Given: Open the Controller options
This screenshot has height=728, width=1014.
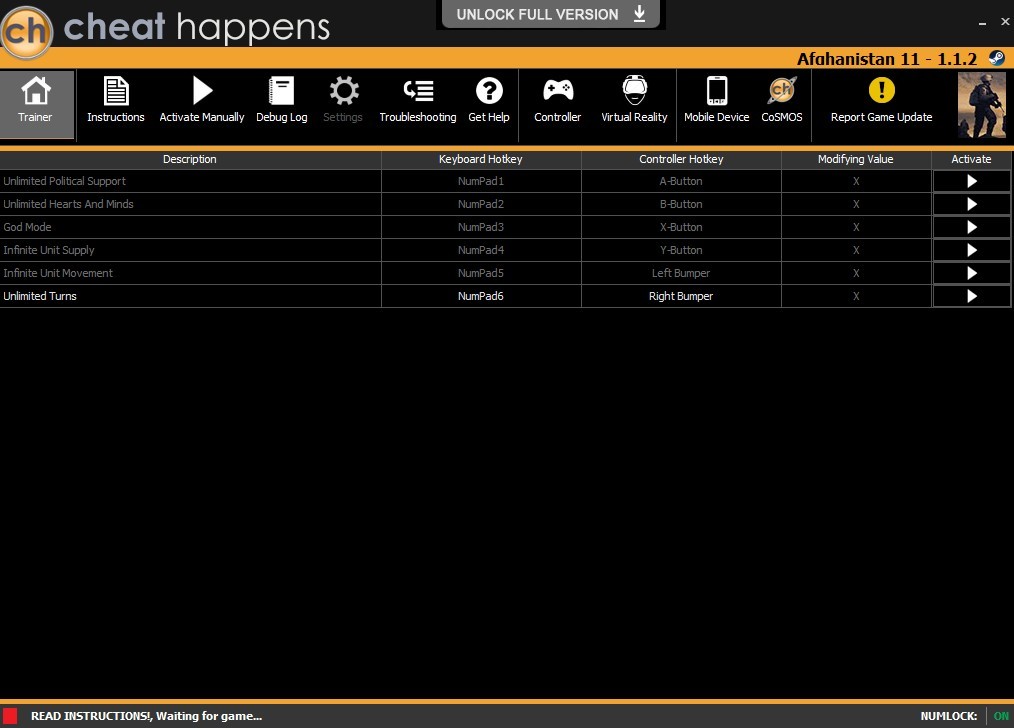Looking at the screenshot, I should 557,100.
